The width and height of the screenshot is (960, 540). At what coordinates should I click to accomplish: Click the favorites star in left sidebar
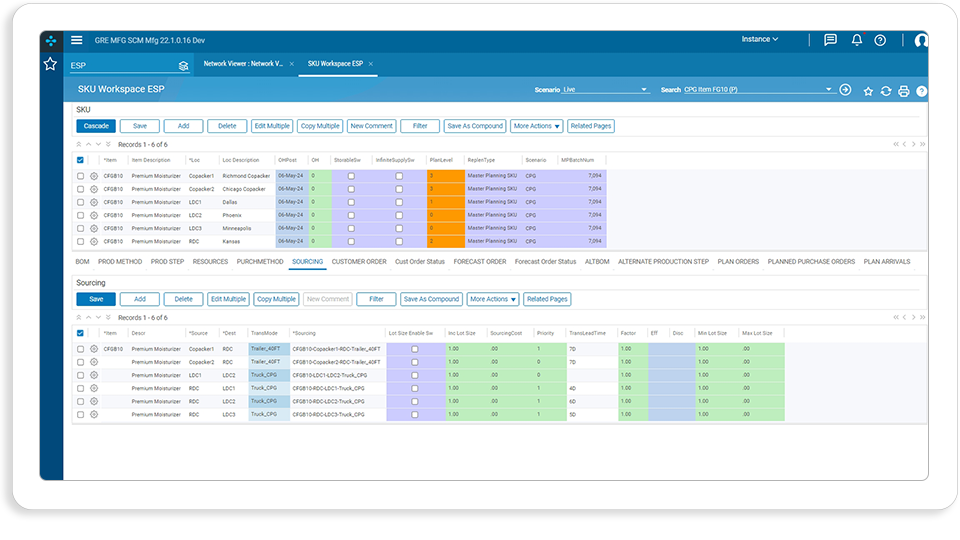50,64
